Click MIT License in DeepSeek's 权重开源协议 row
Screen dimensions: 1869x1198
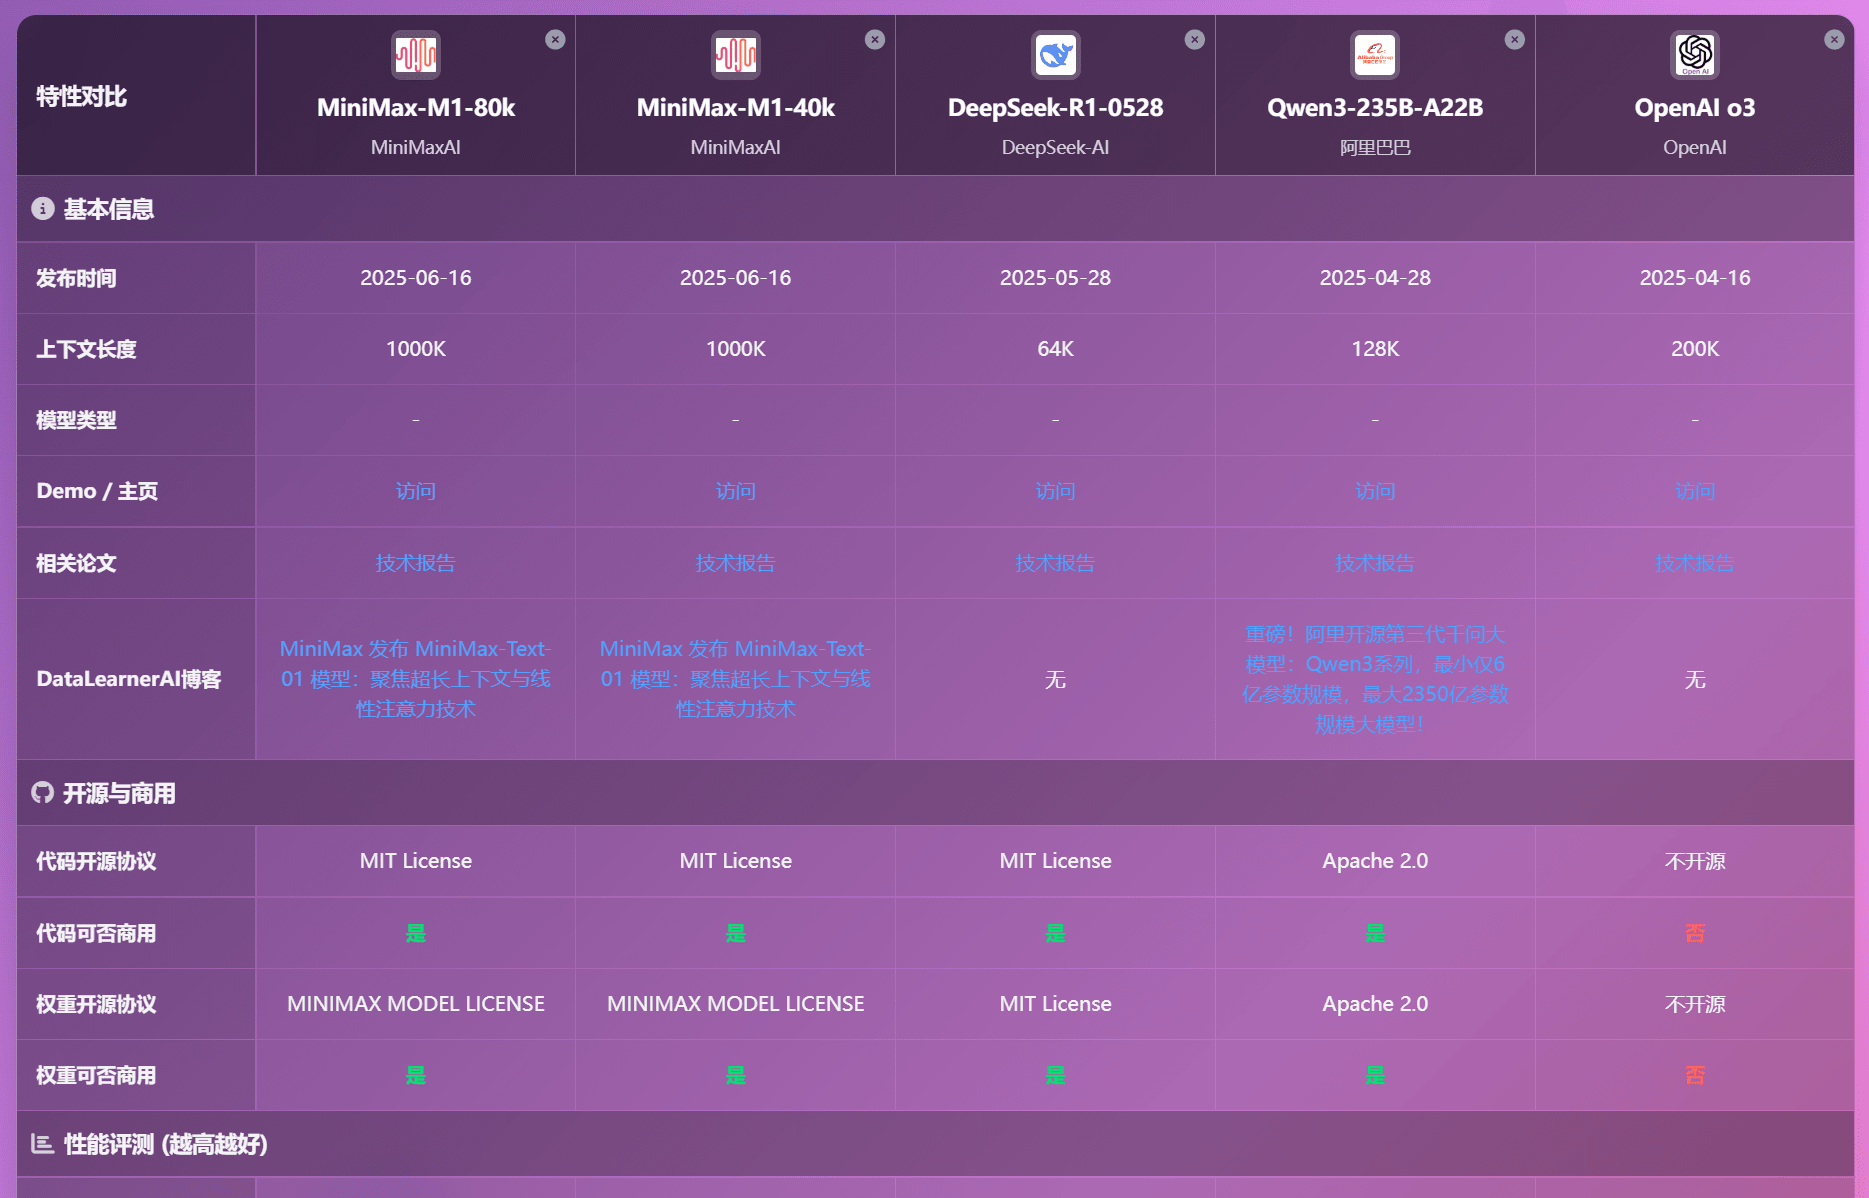(1056, 1004)
